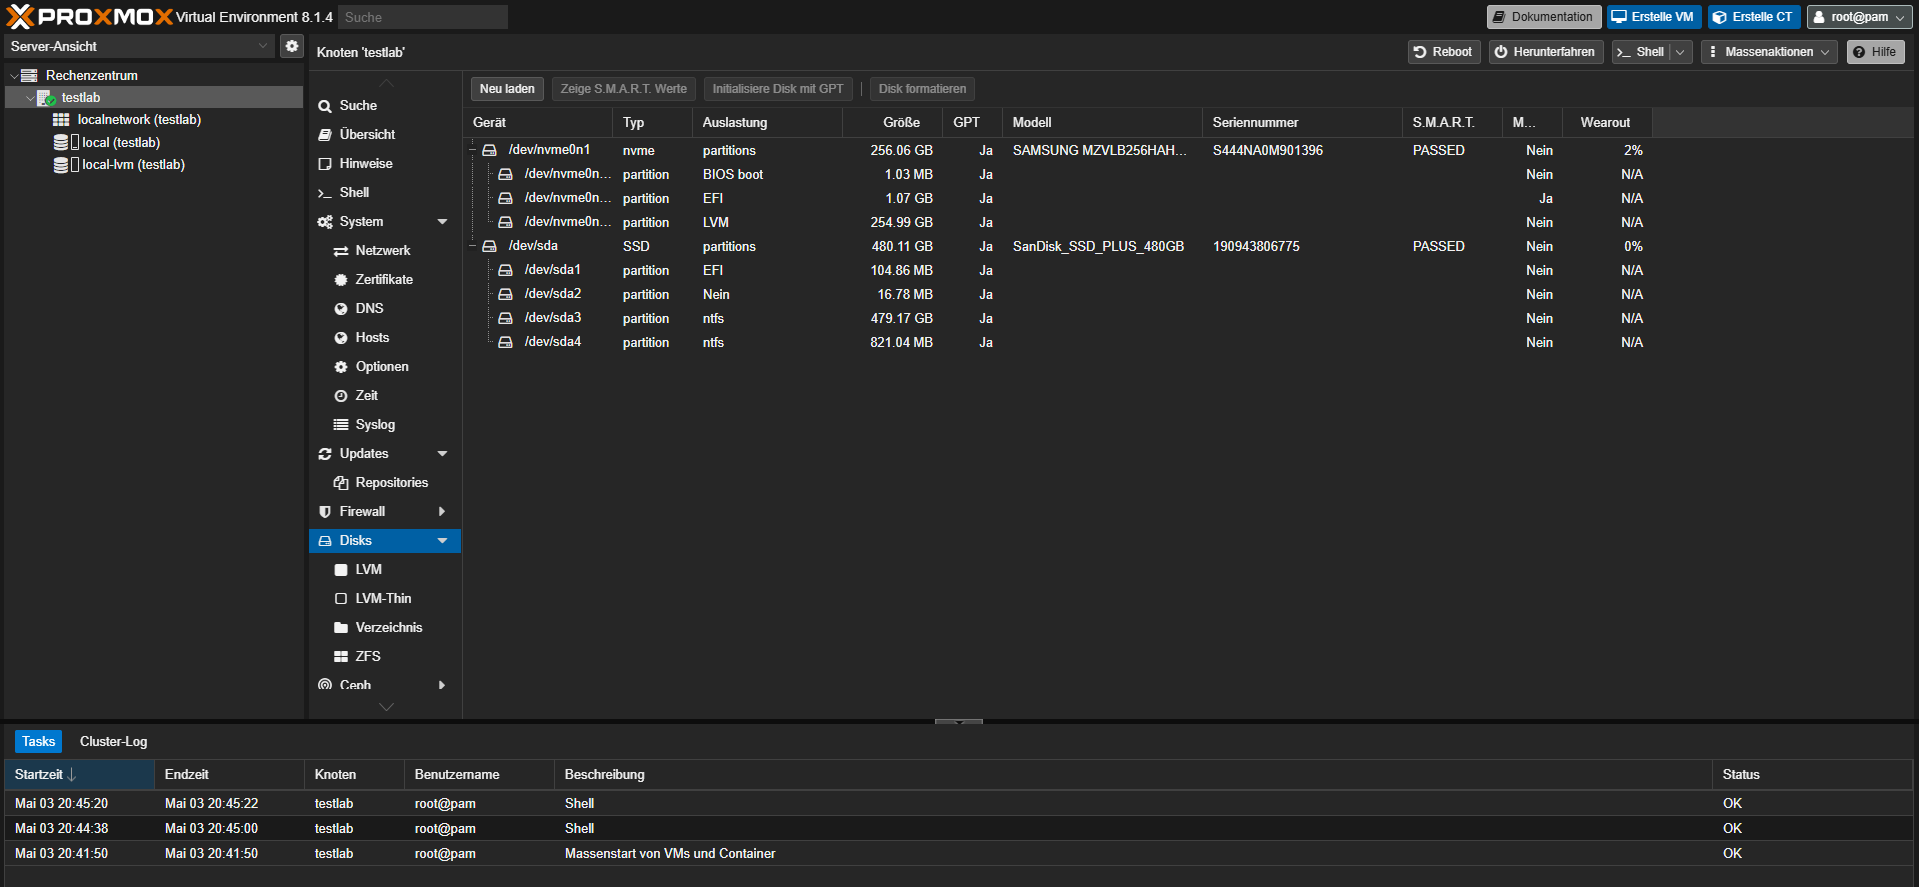This screenshot has width=1919, height=887.
Task: Click the /dev/sda3 partition icon
Action: tap(505, 318)
